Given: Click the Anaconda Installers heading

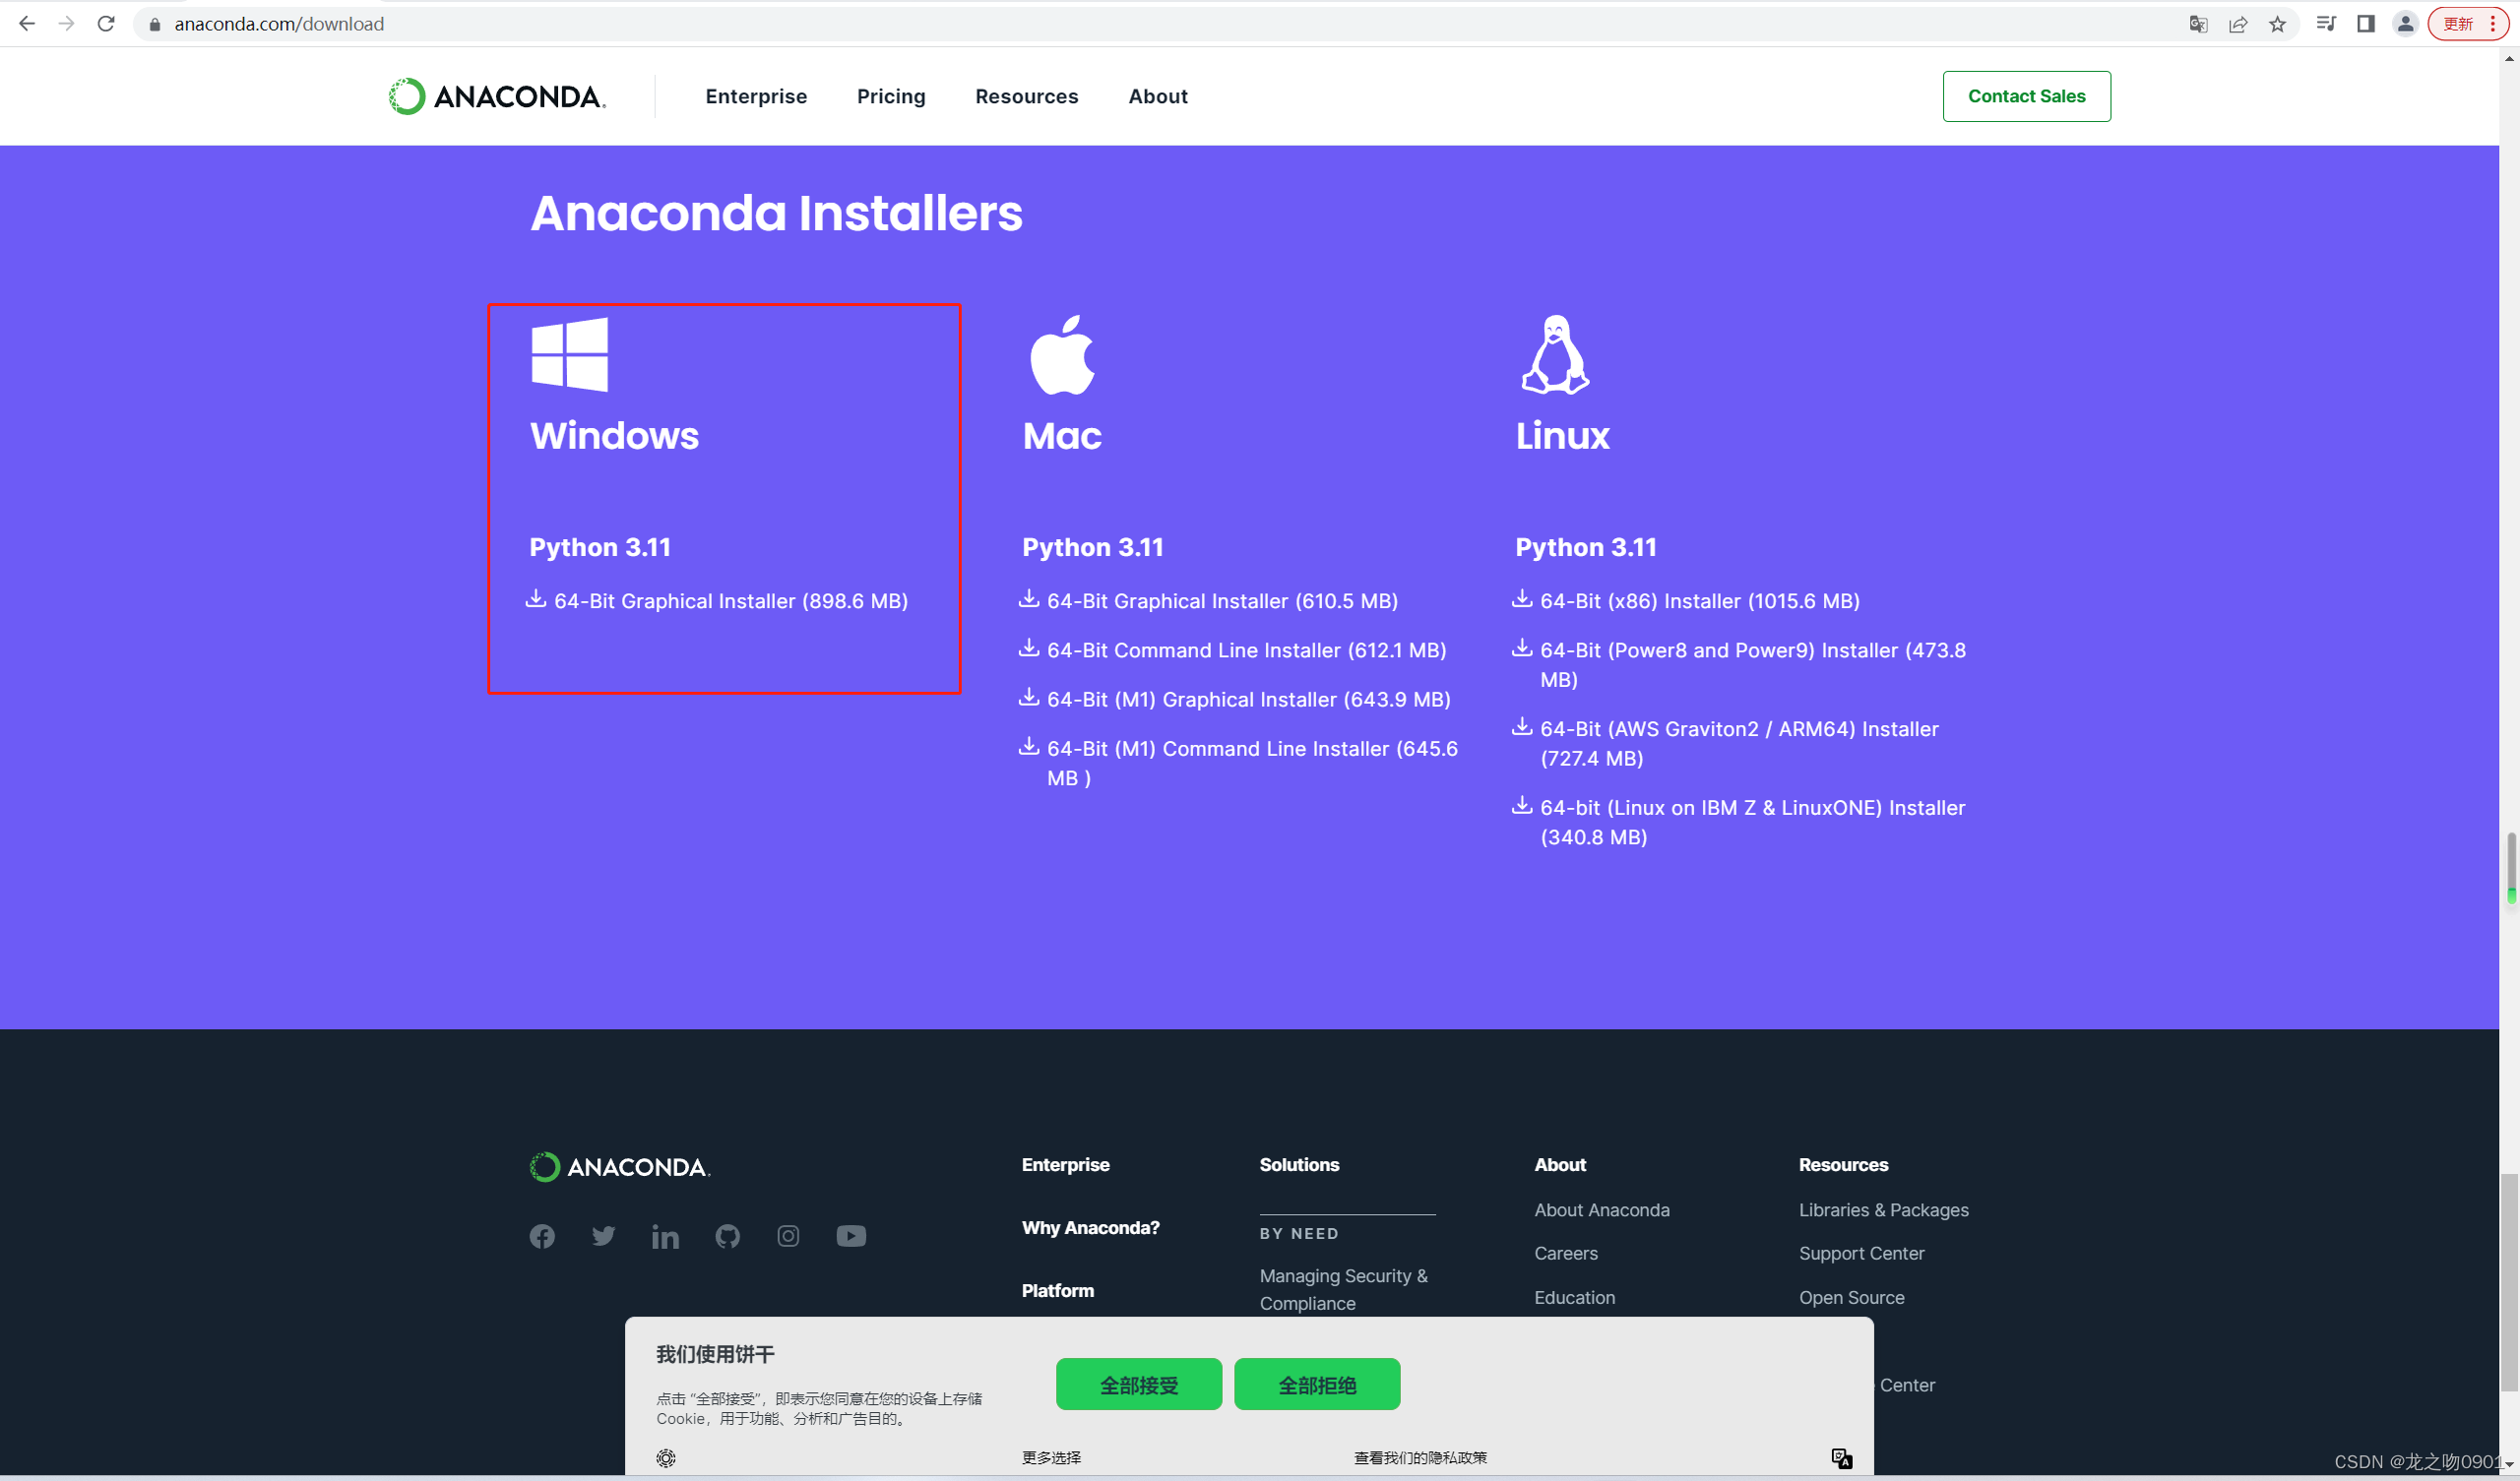Looking at the screenshot, I should point(776,213).
